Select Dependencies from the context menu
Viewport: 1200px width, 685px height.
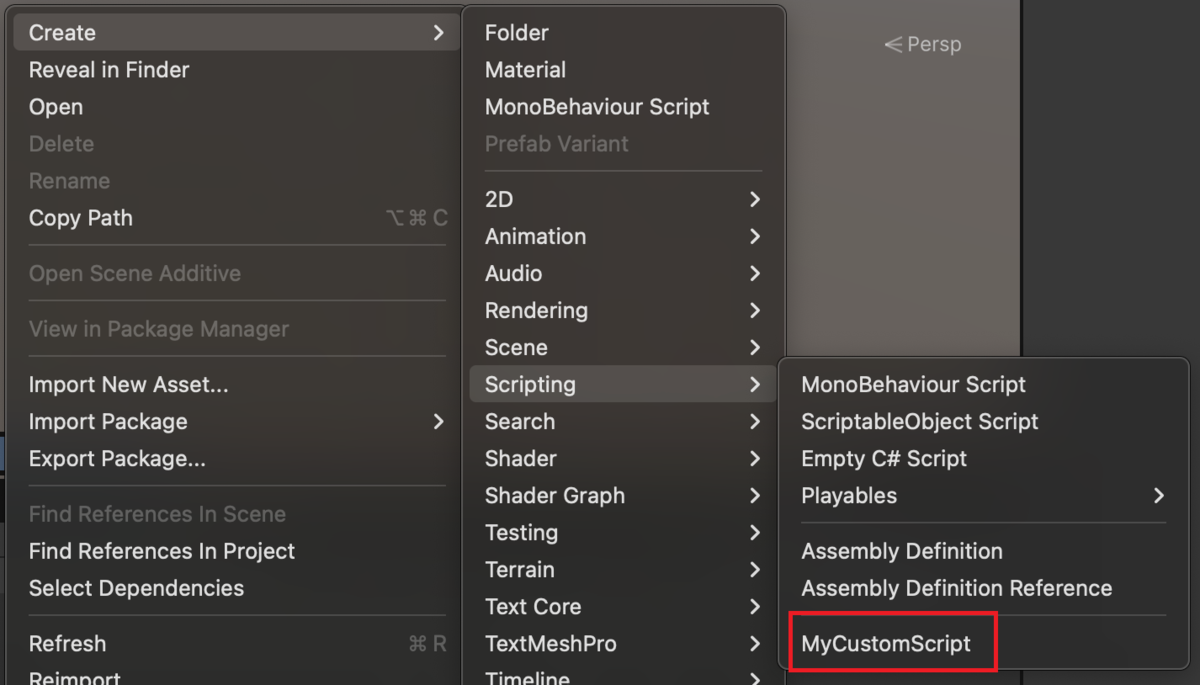click(136, 588)
